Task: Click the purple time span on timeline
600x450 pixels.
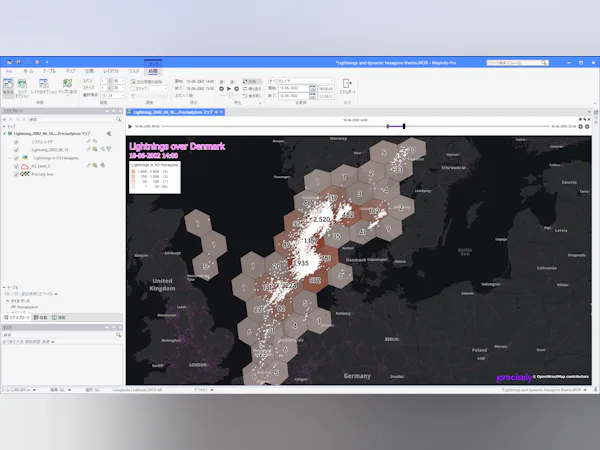Action: point(396,126)
